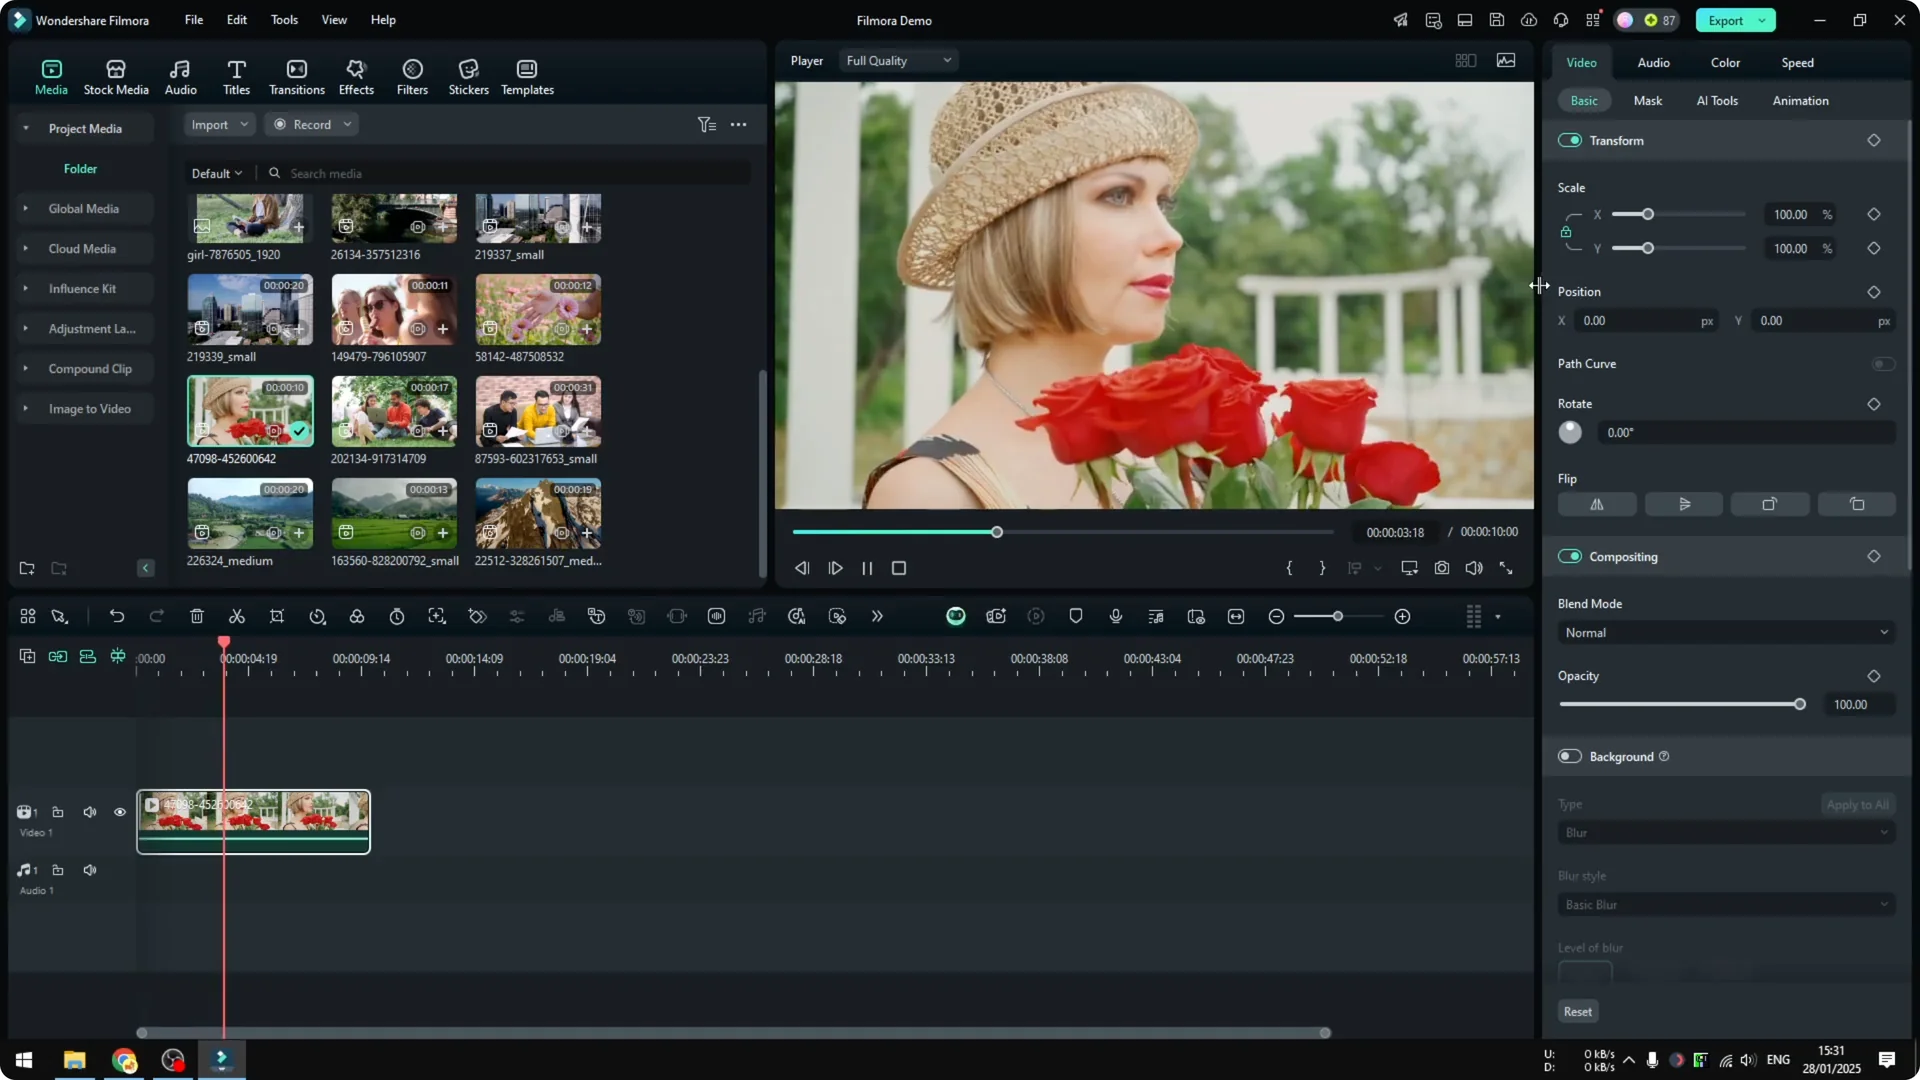
Task: Split the clip with the scissors tool
Action: 237,616
